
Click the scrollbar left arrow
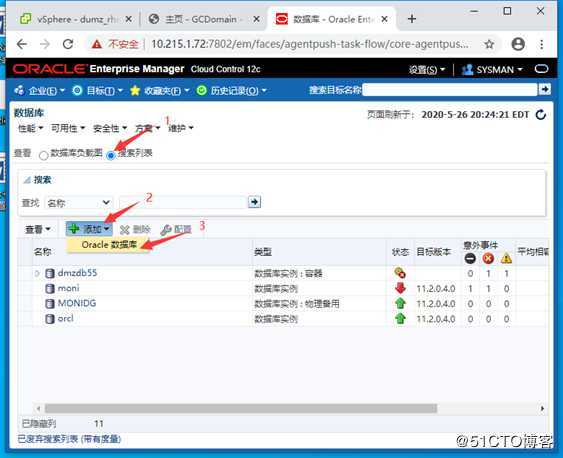tap(38, 408)
